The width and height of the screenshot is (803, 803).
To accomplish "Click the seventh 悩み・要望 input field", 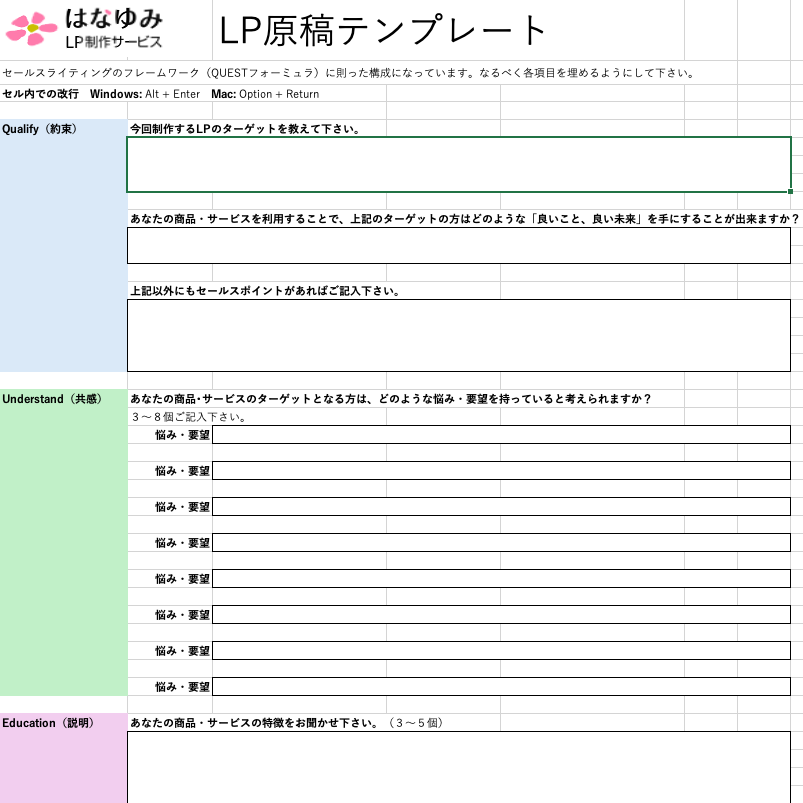I will coord(500,651).
